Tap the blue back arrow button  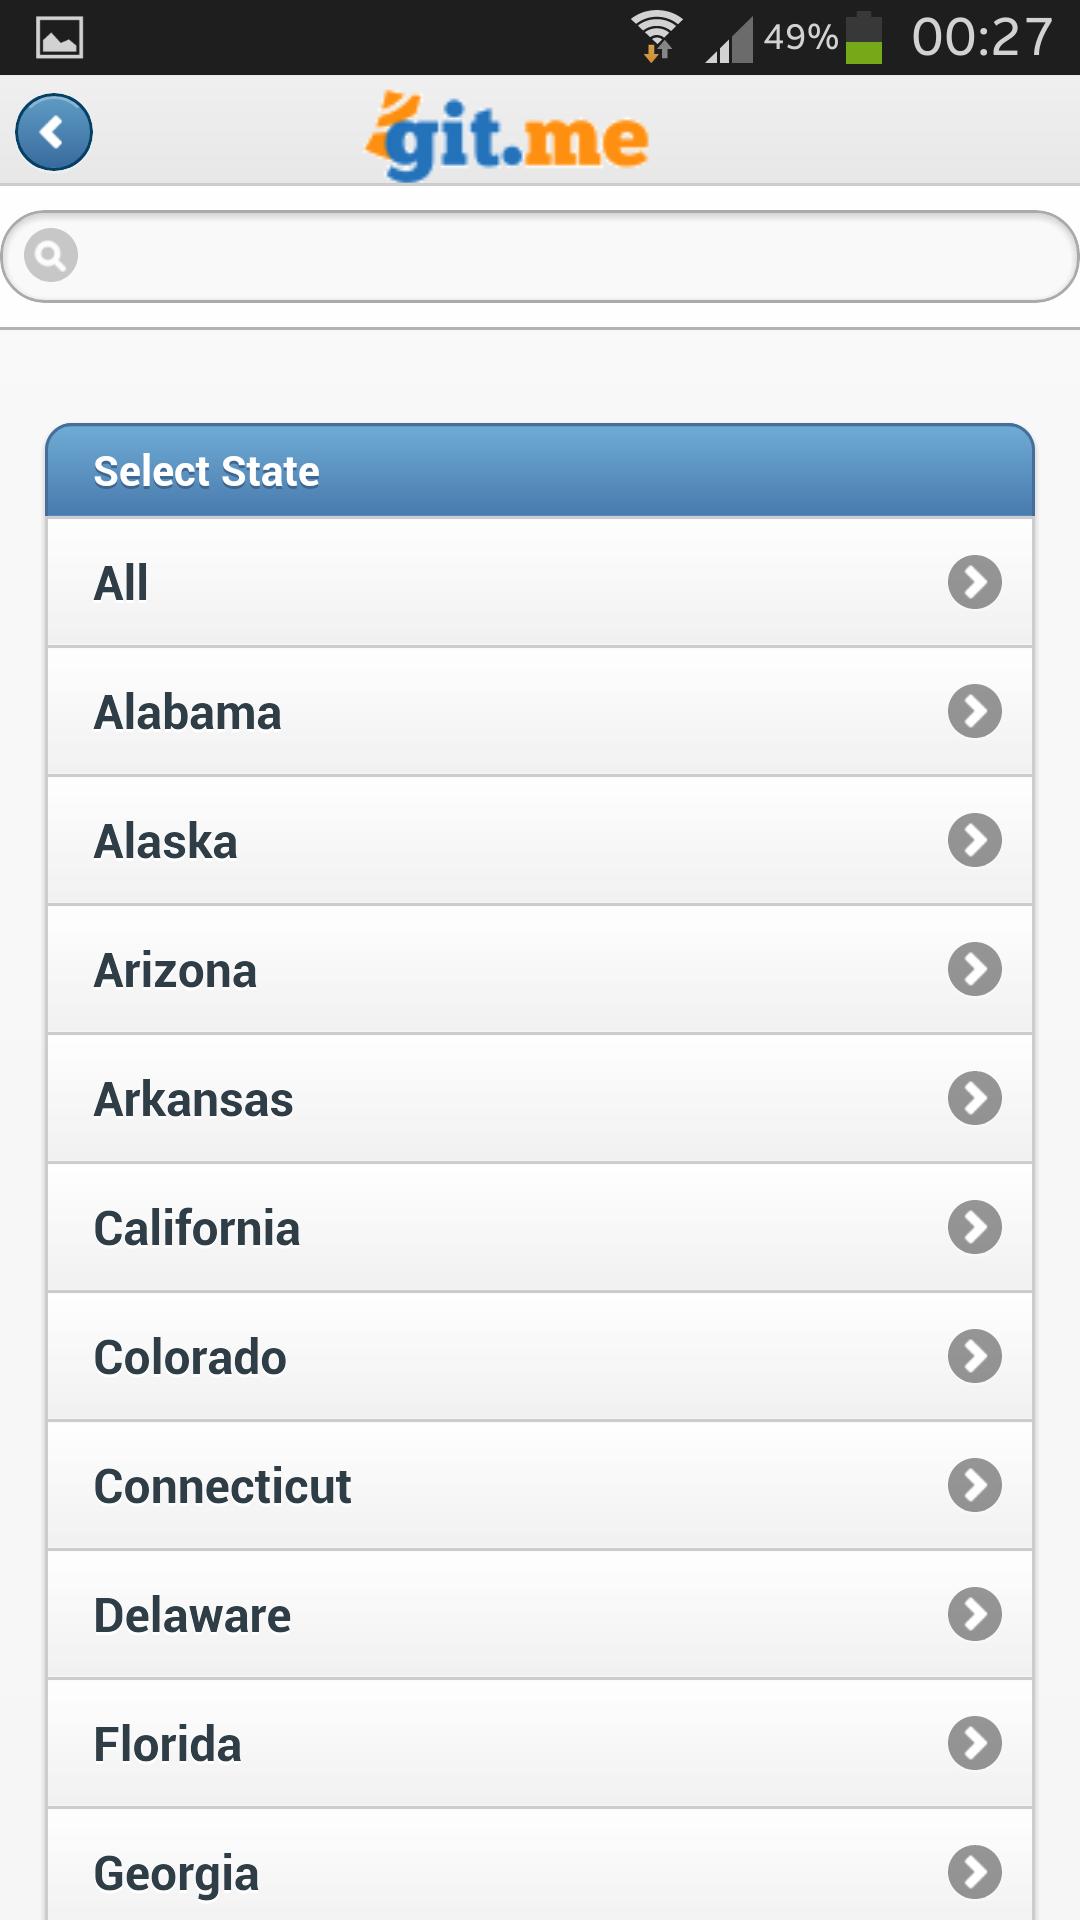(x=54, y=132)
